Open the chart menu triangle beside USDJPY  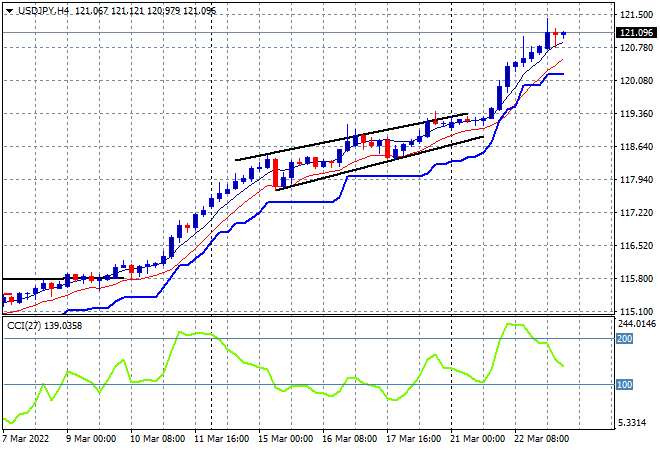[x=9, y=11]
